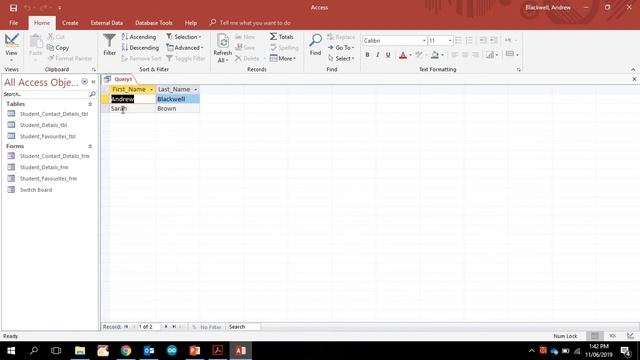This screenshot has height=360, width=640.
Task: Go to last record navigation arrow
Action: (174, 327)
